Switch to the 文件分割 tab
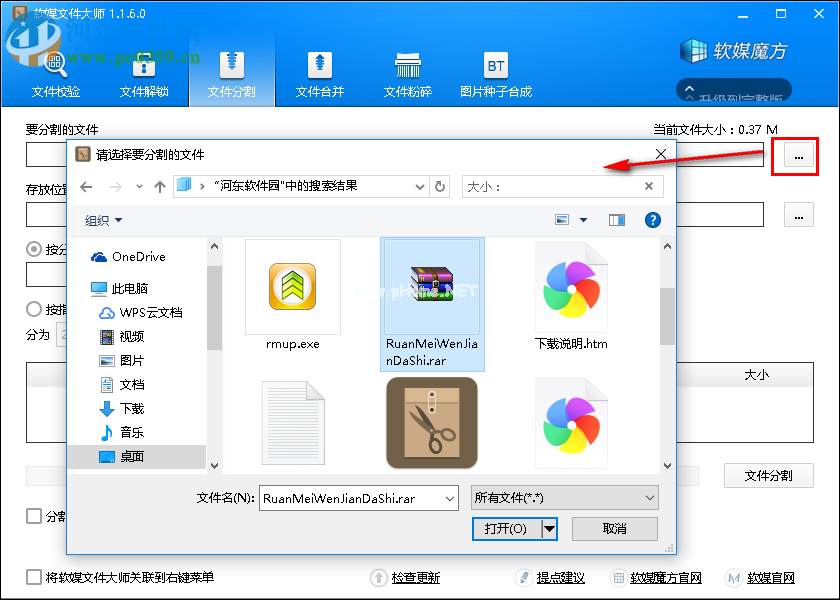This screenshot has height=600, width=840. tap(231, 70)
